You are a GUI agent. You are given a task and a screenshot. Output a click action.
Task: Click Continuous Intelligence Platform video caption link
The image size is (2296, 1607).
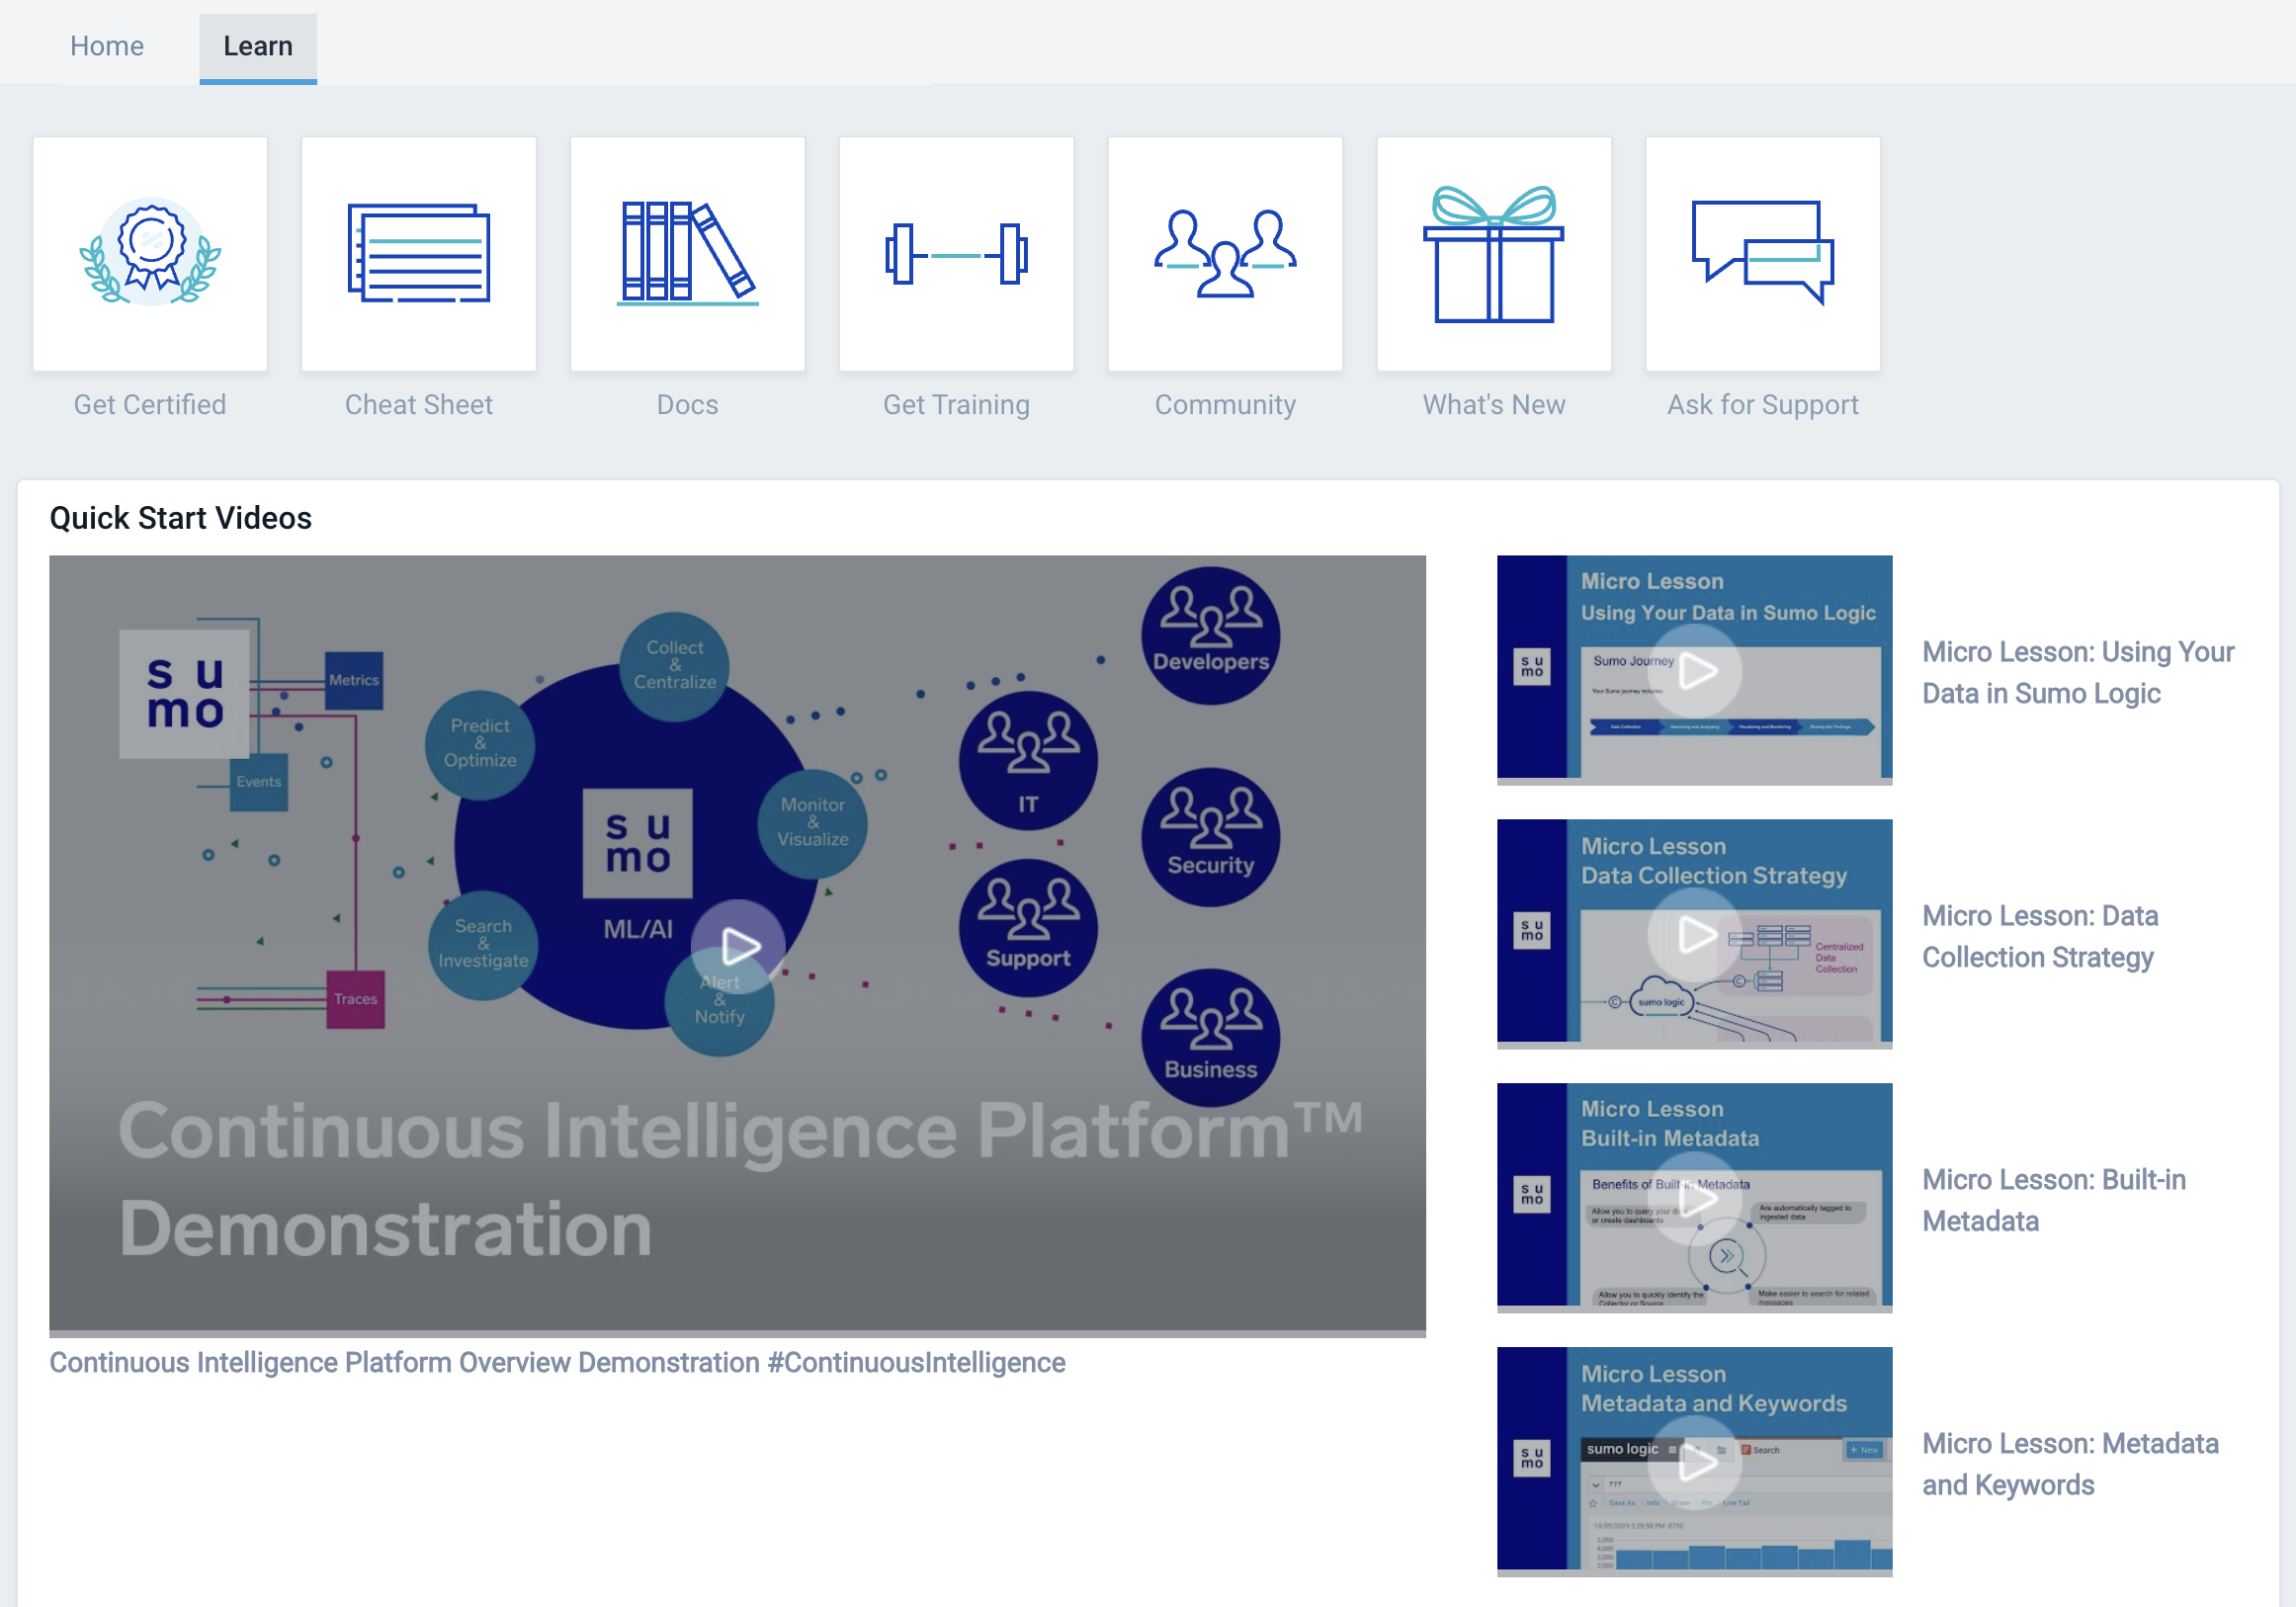556,1365
